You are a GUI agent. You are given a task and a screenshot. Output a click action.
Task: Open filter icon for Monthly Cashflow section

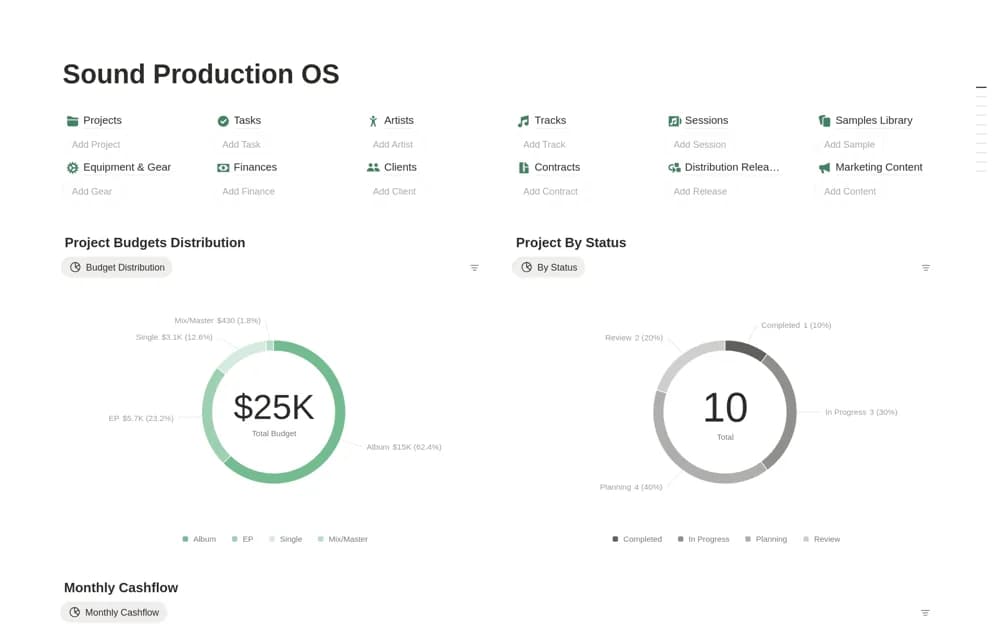pyautogui.click(x=925, y=613)
